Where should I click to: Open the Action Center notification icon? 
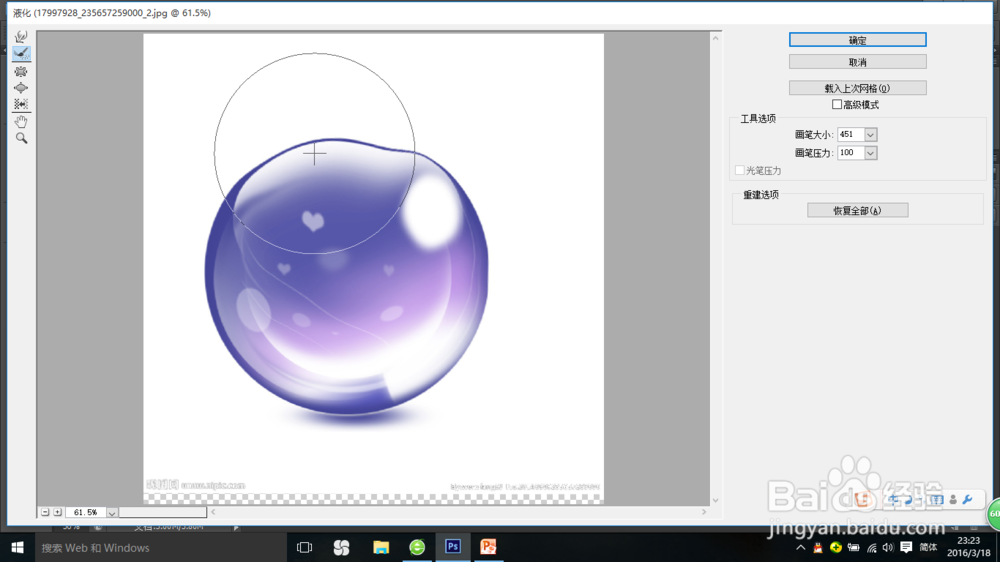coord(906,547)
